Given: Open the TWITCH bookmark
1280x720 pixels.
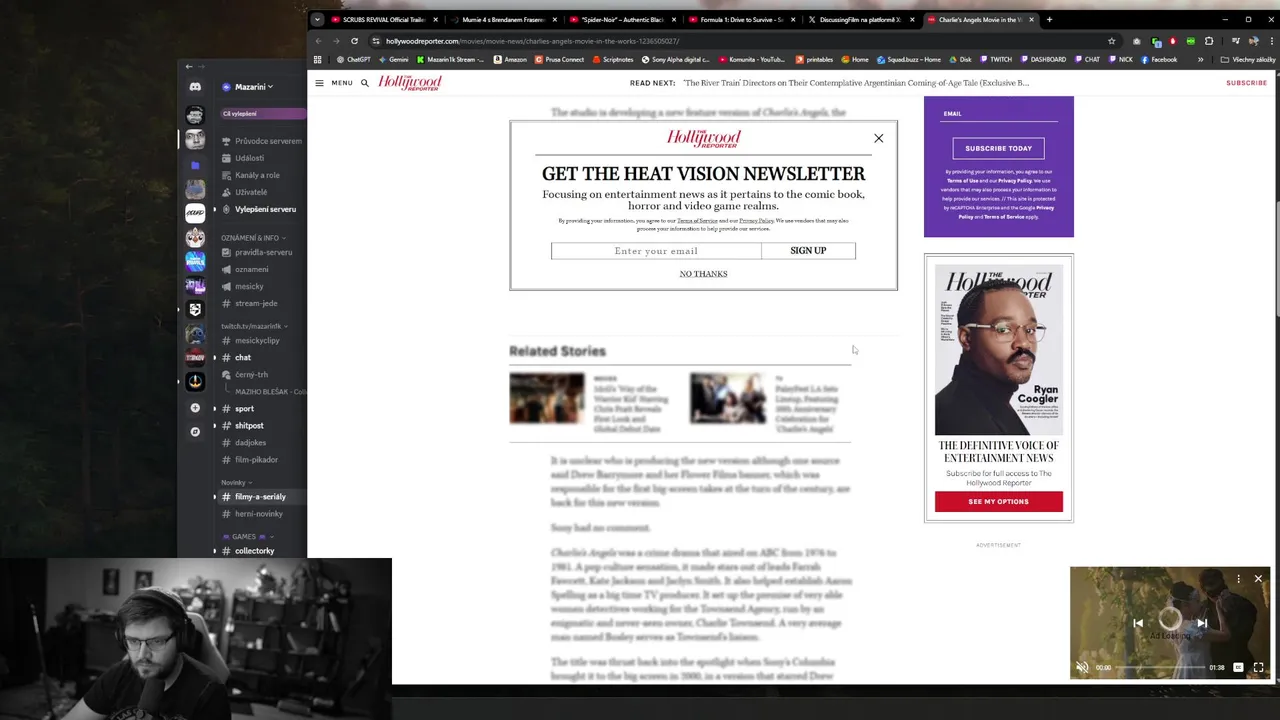Looking at the screenshot, I should tap(995, 60).
